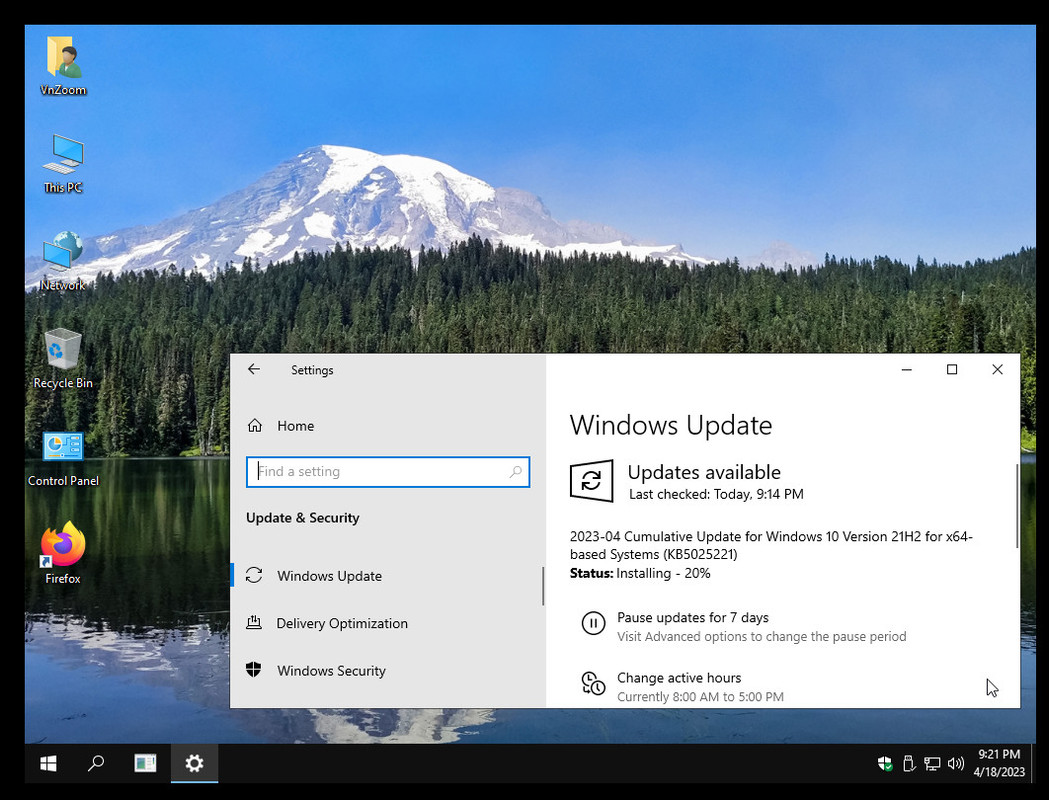1049x800 pixels.
Task: Open Windows Security tray shield icon
Action: pos(885,763)
